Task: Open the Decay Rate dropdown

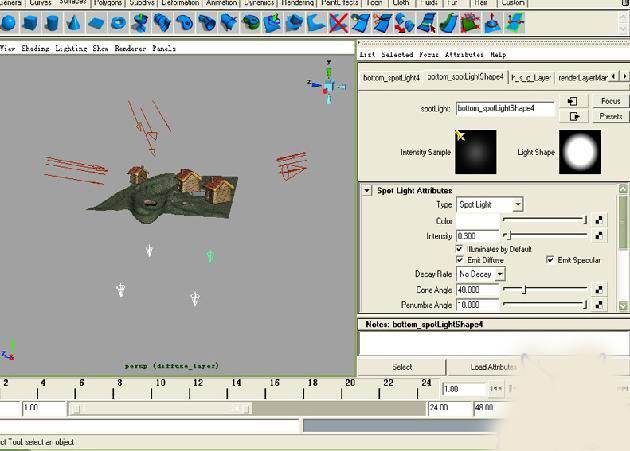Action: pyautogui.click(x=481, y=274)
